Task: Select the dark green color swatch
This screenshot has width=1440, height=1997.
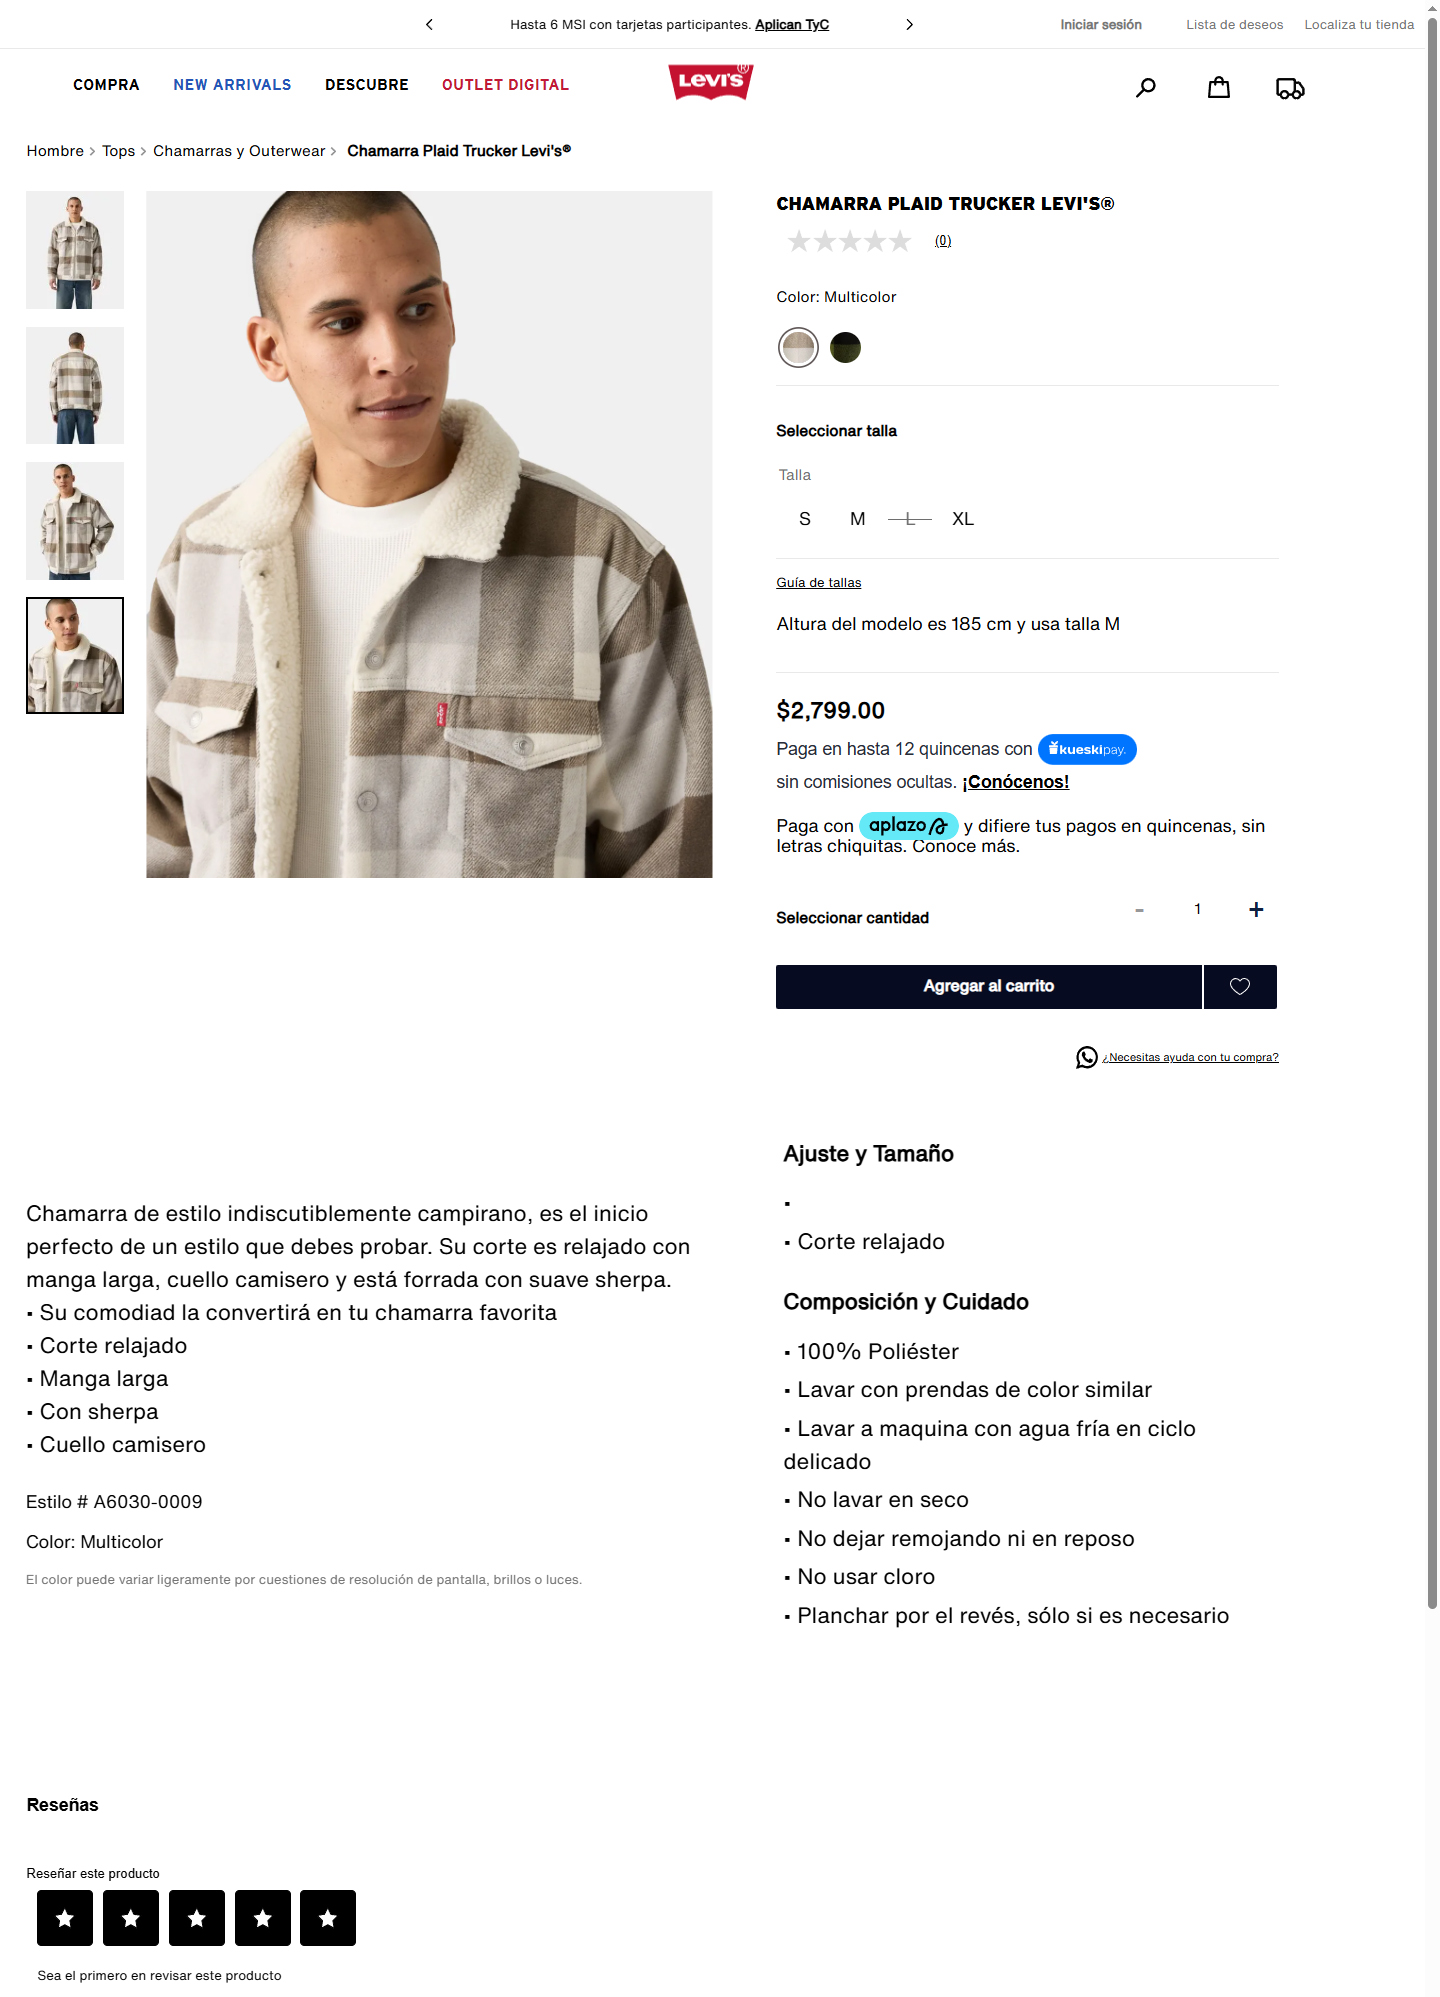Action: [x=845, y=348]
